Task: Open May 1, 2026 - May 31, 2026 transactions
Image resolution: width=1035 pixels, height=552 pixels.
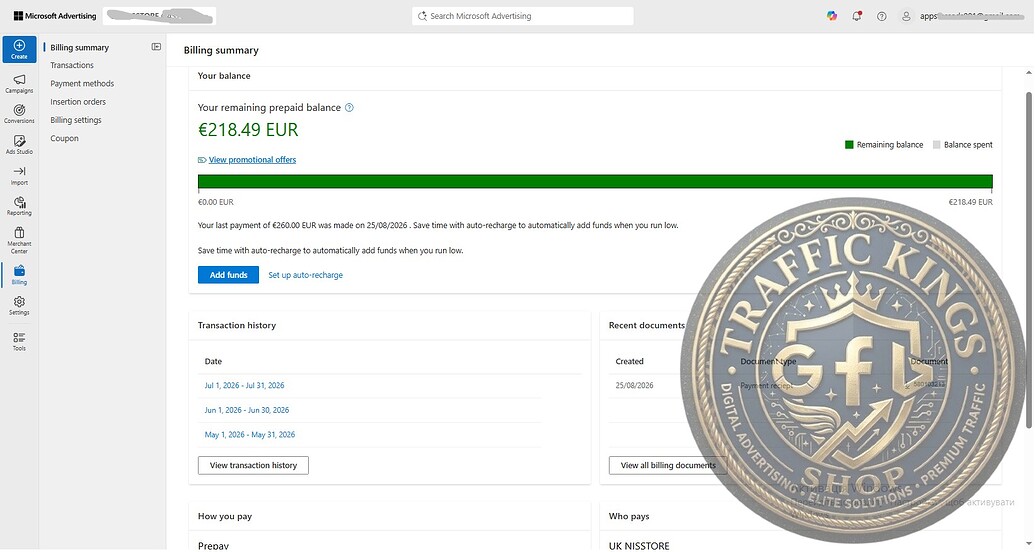Action: [x=250, y=434]
